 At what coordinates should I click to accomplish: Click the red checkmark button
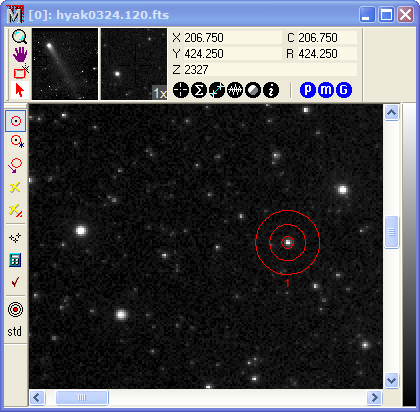(x=15, y=282)
